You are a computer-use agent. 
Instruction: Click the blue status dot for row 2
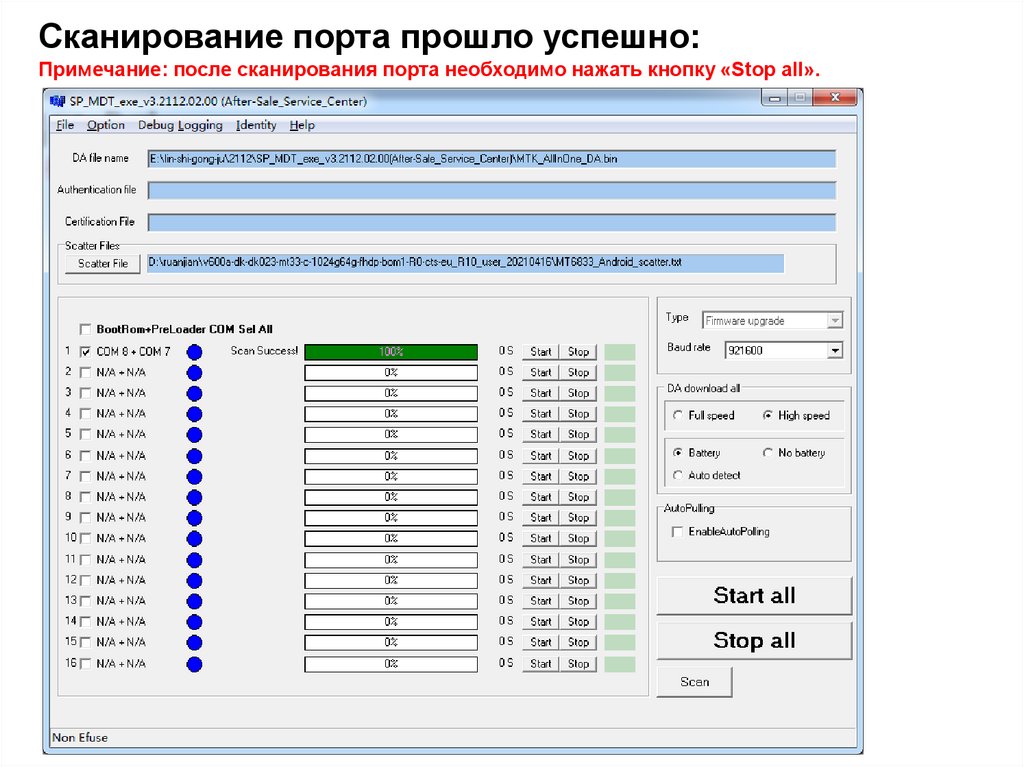pos(194,373)
